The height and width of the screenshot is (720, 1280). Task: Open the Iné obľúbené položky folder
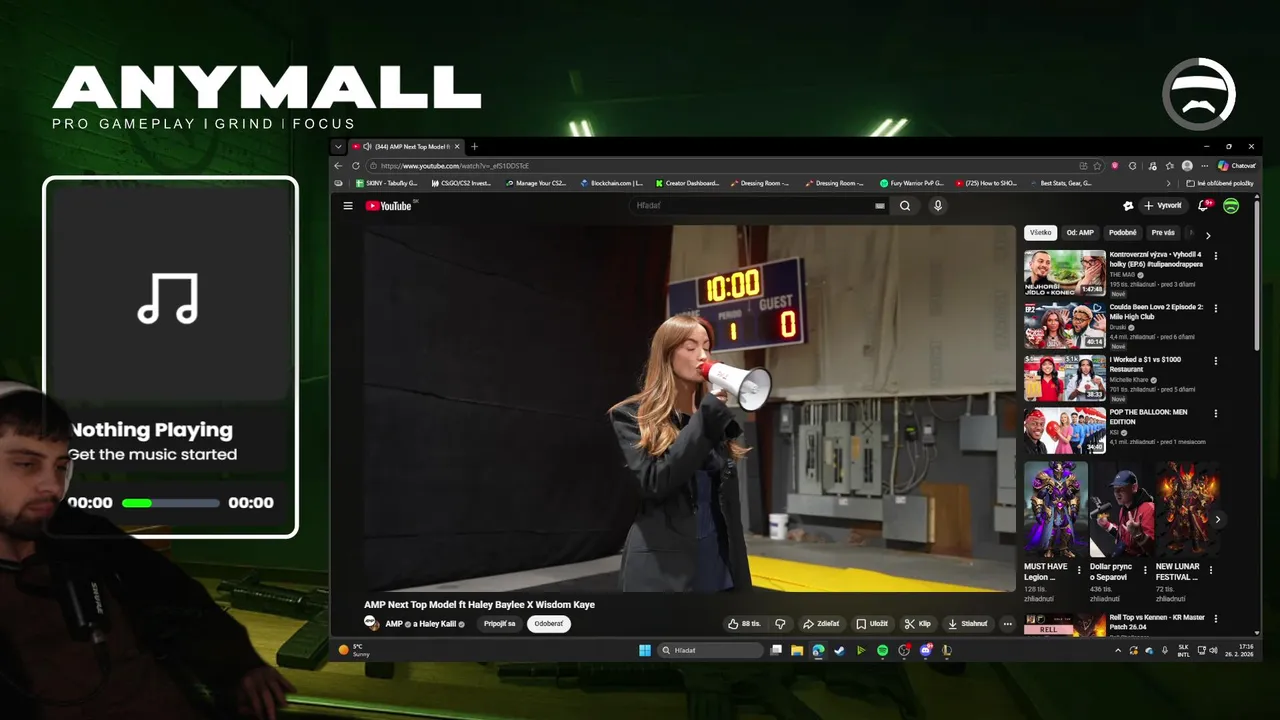pyautogui.click(x=1219, y=184)
